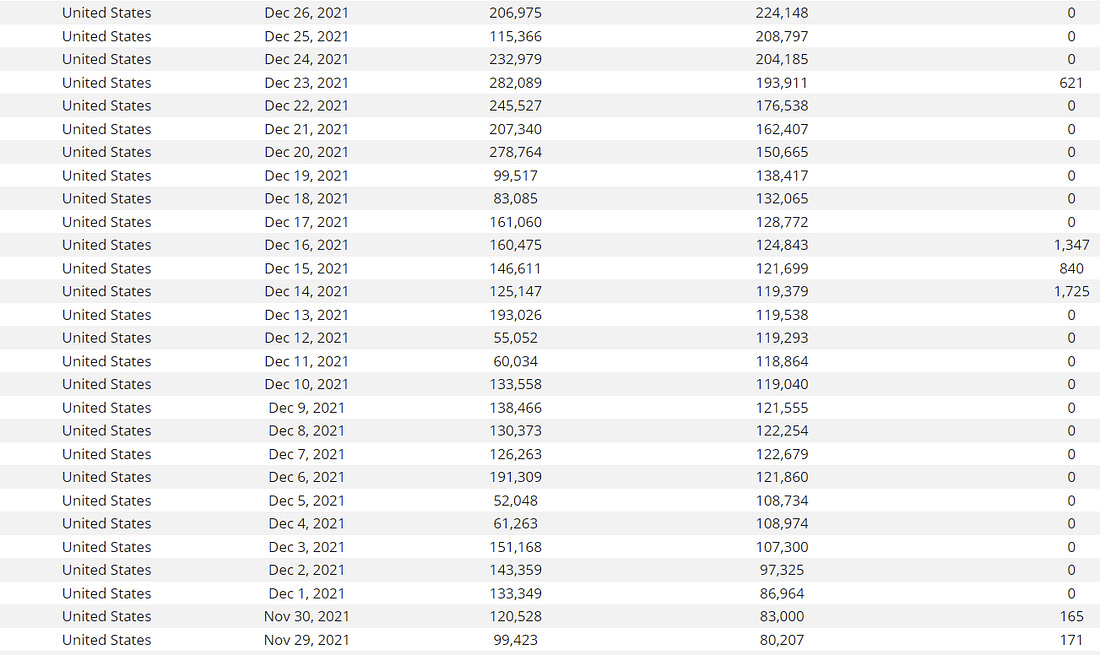Select United States in Nov 29 row

pyautogui.click(x=107, y=640)
